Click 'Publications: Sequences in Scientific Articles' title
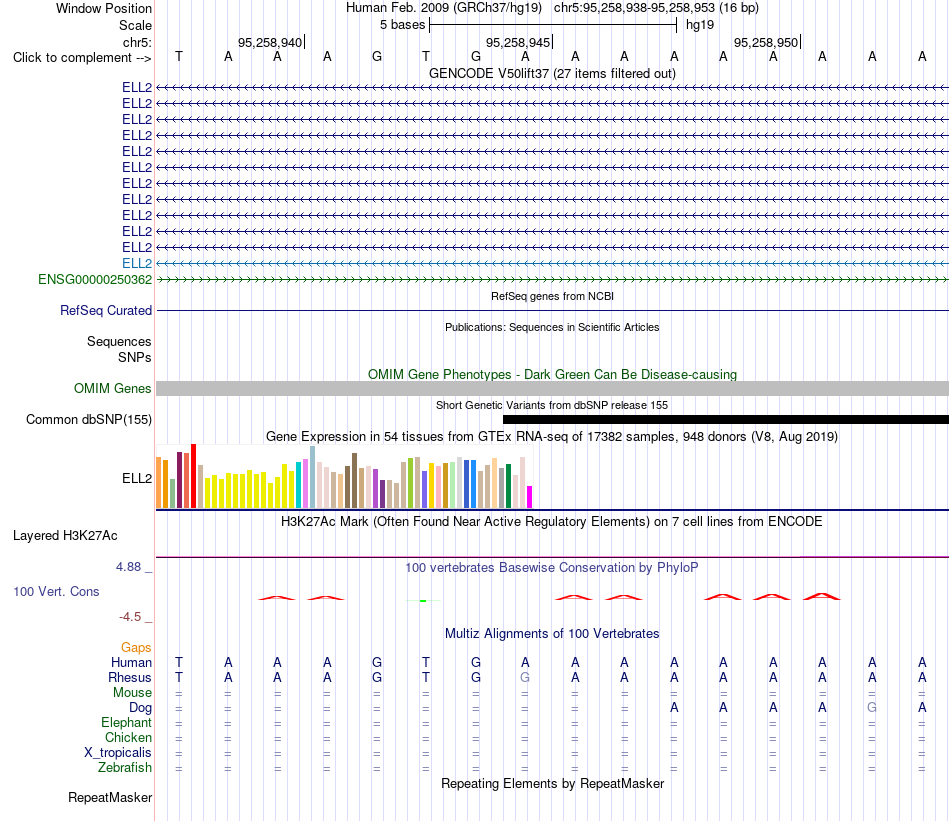 552,327
